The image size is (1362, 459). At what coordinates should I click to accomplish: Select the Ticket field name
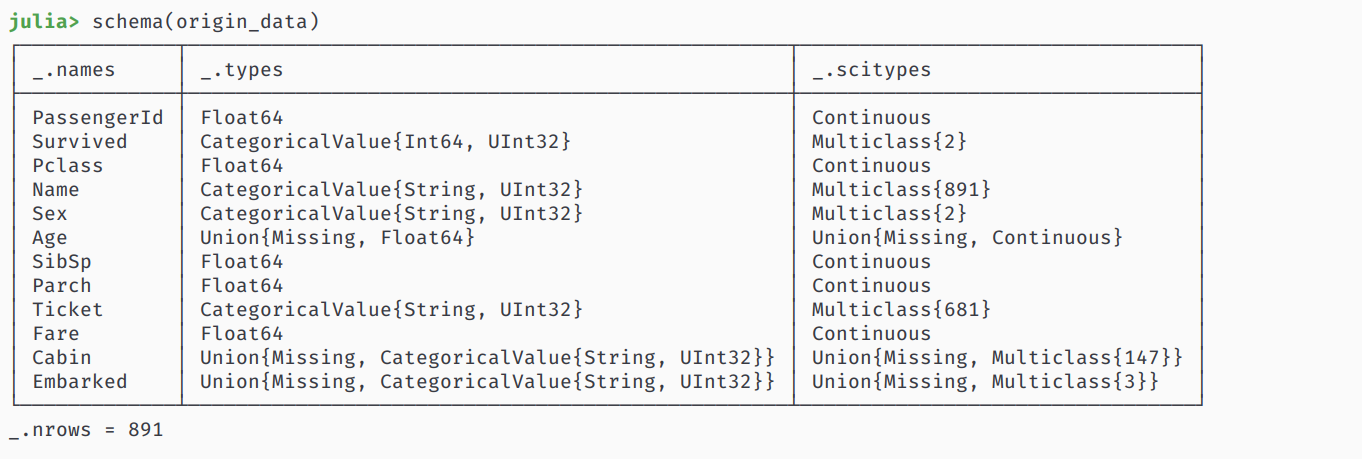(x=67, y=310)
